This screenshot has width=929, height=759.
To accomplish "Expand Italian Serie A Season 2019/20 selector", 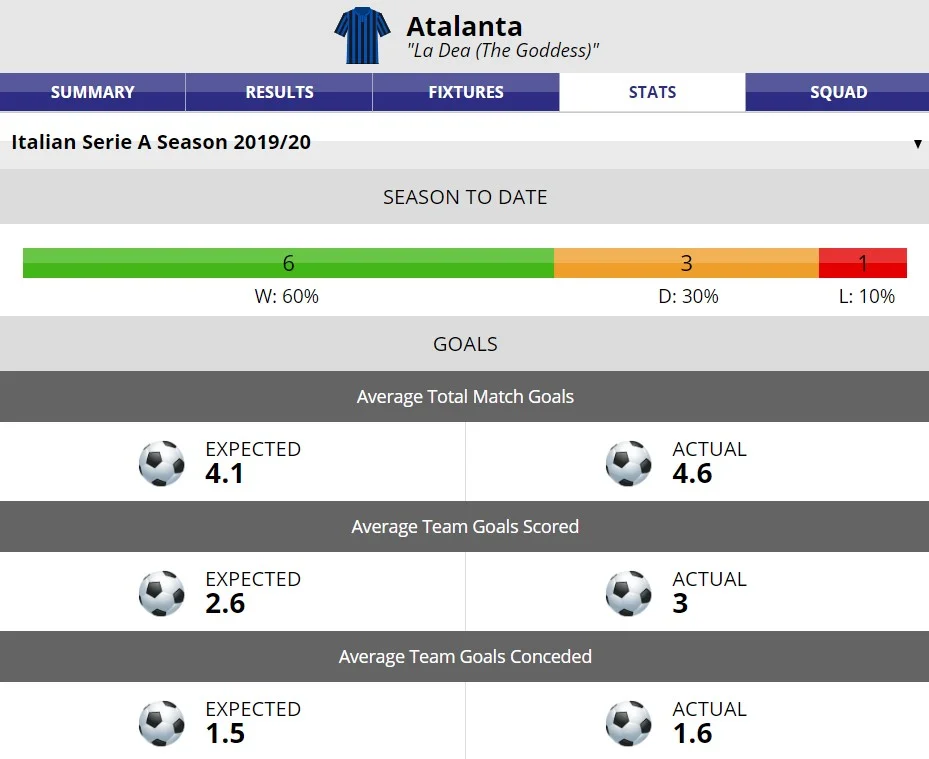I will coord(161,142).
